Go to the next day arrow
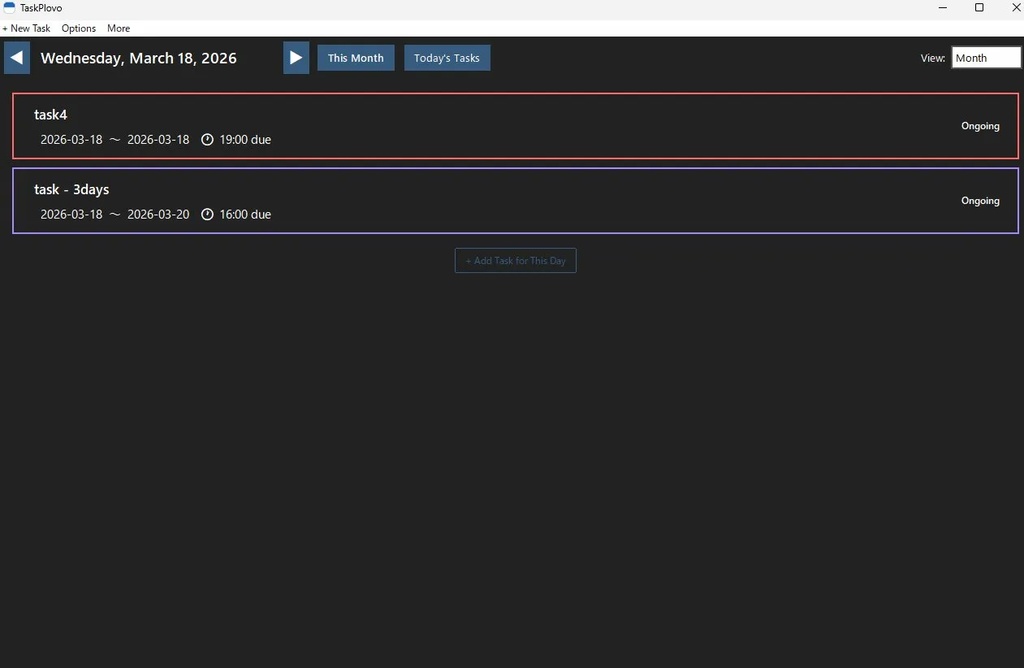This screenshot has height=668, width=1024. click(x=296, y=57)
